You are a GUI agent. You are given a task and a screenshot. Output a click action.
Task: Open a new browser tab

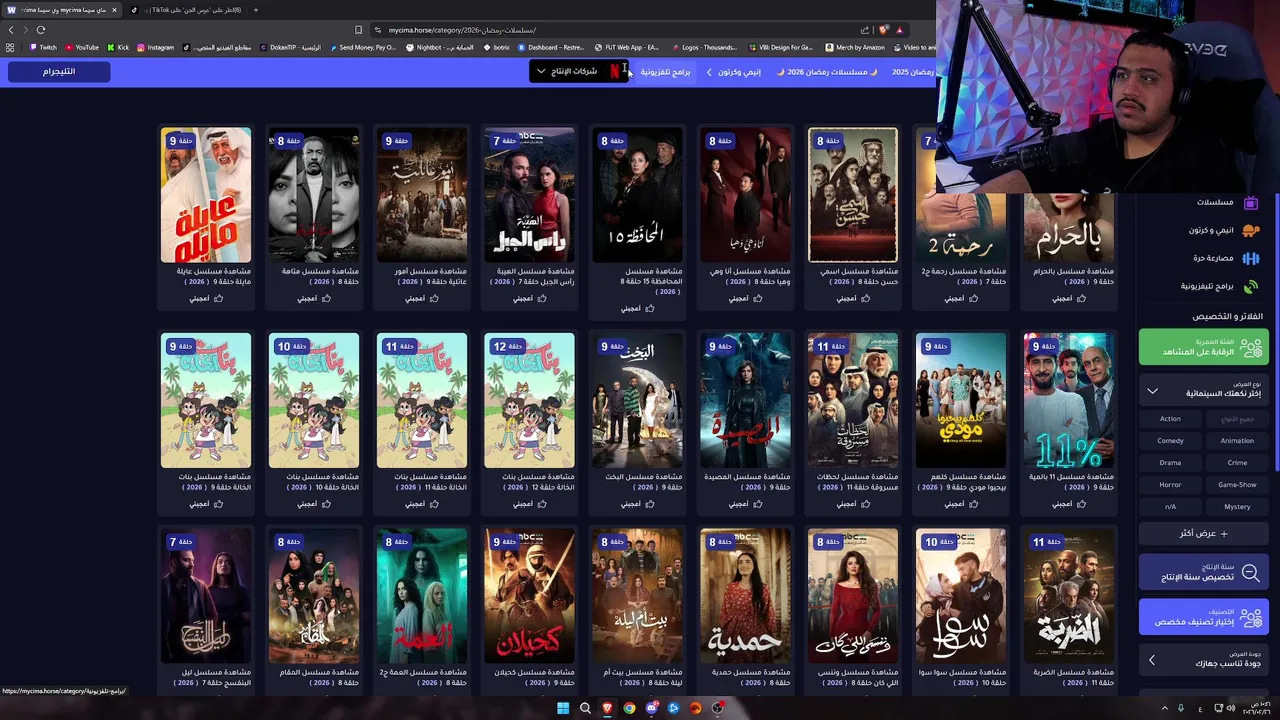[x=255, y=10]
